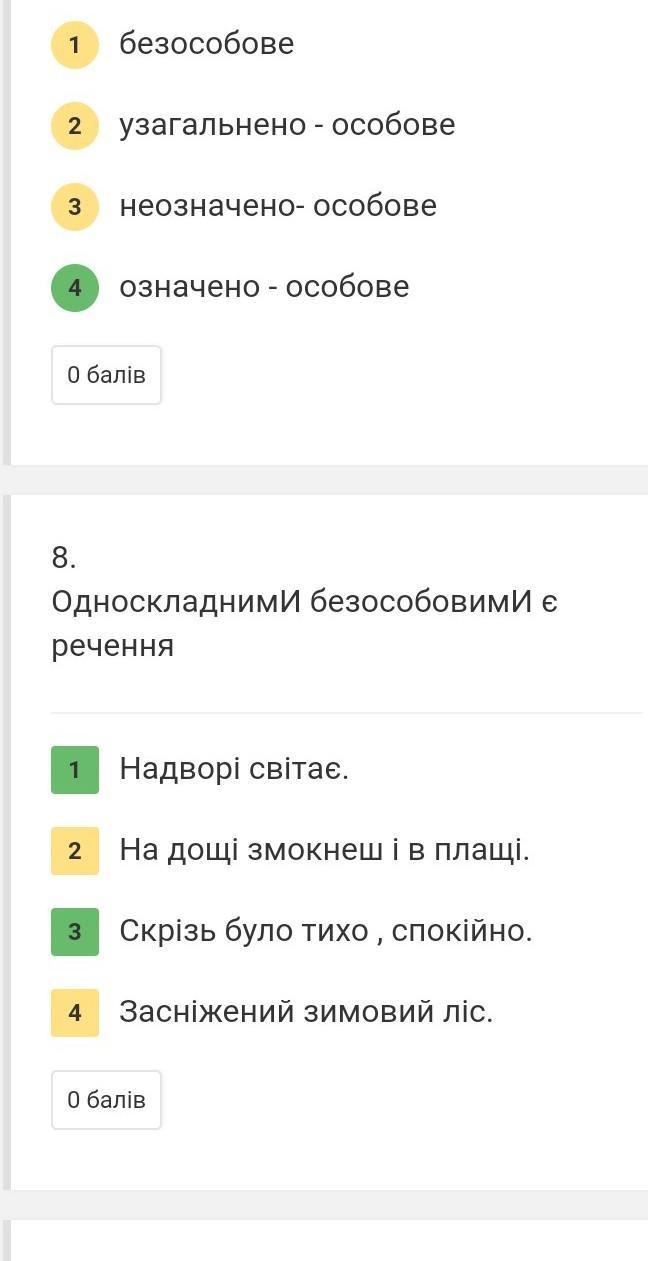
Task: Select green round option 4 'означено - особове'
Action: [x=75, y=287]
